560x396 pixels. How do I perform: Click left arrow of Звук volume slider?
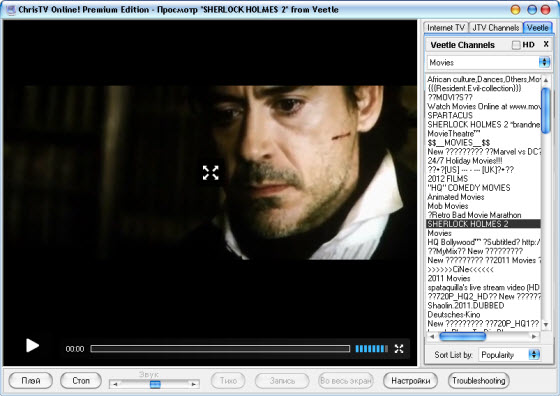point(115,384)
